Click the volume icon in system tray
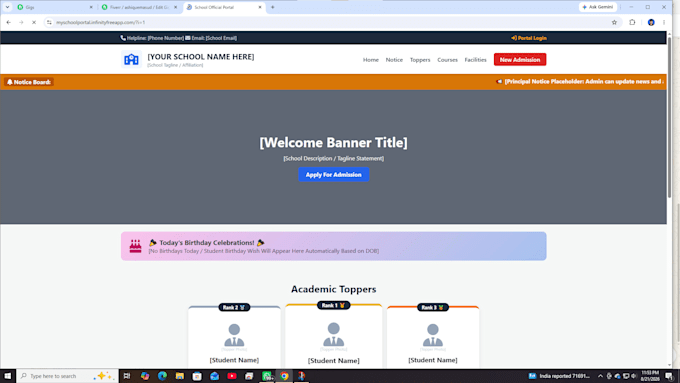The width and height of the screenshot is (680, 383). point(634,376)
